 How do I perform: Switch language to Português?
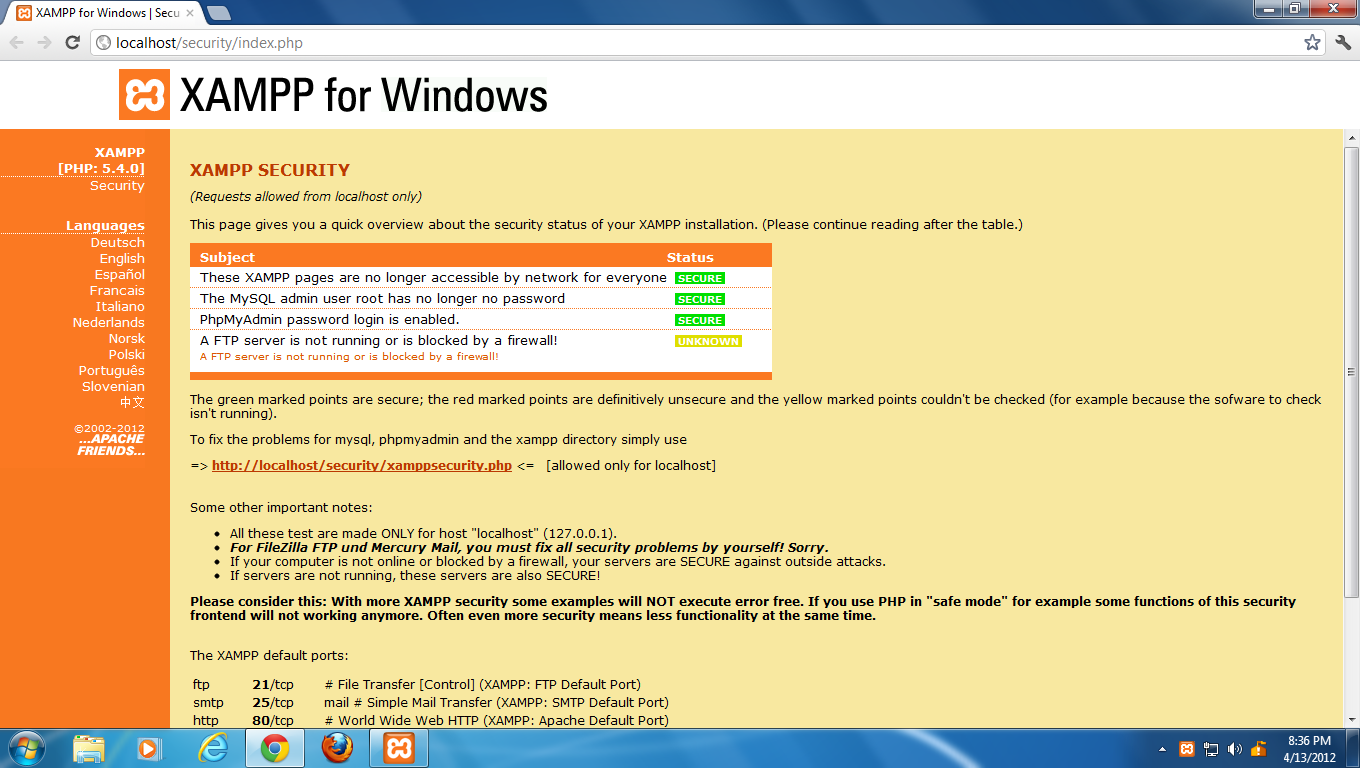tap(112, 371)
